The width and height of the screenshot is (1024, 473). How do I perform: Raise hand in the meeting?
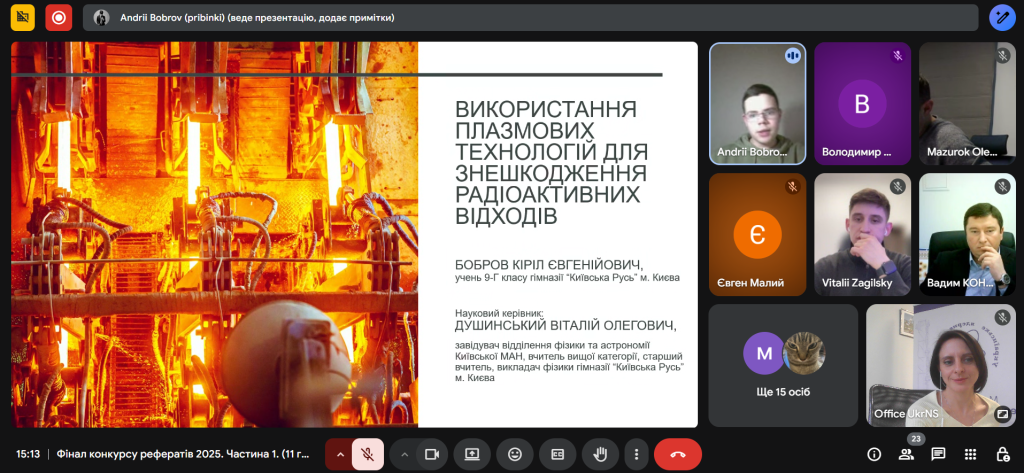pyautogui.click(x=600, y=454)
